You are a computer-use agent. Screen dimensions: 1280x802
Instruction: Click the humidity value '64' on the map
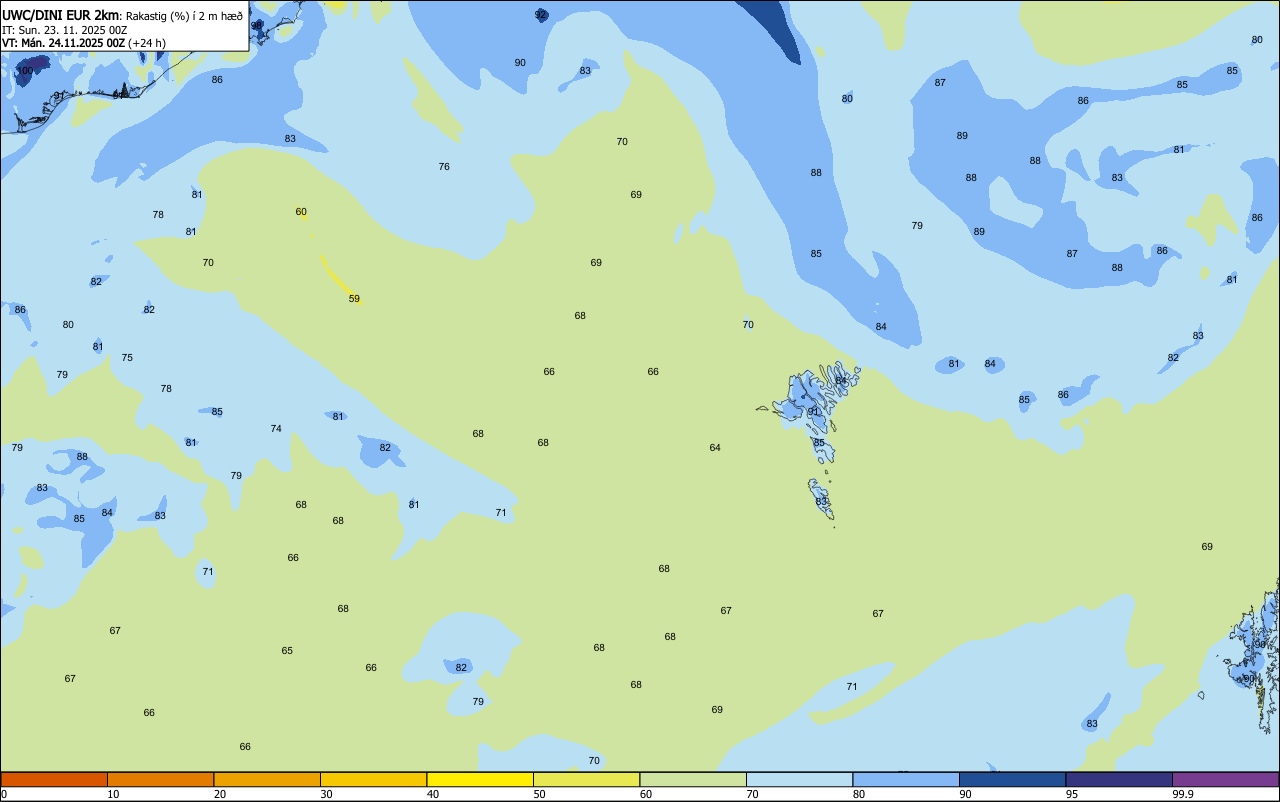[x=715, y=448]
